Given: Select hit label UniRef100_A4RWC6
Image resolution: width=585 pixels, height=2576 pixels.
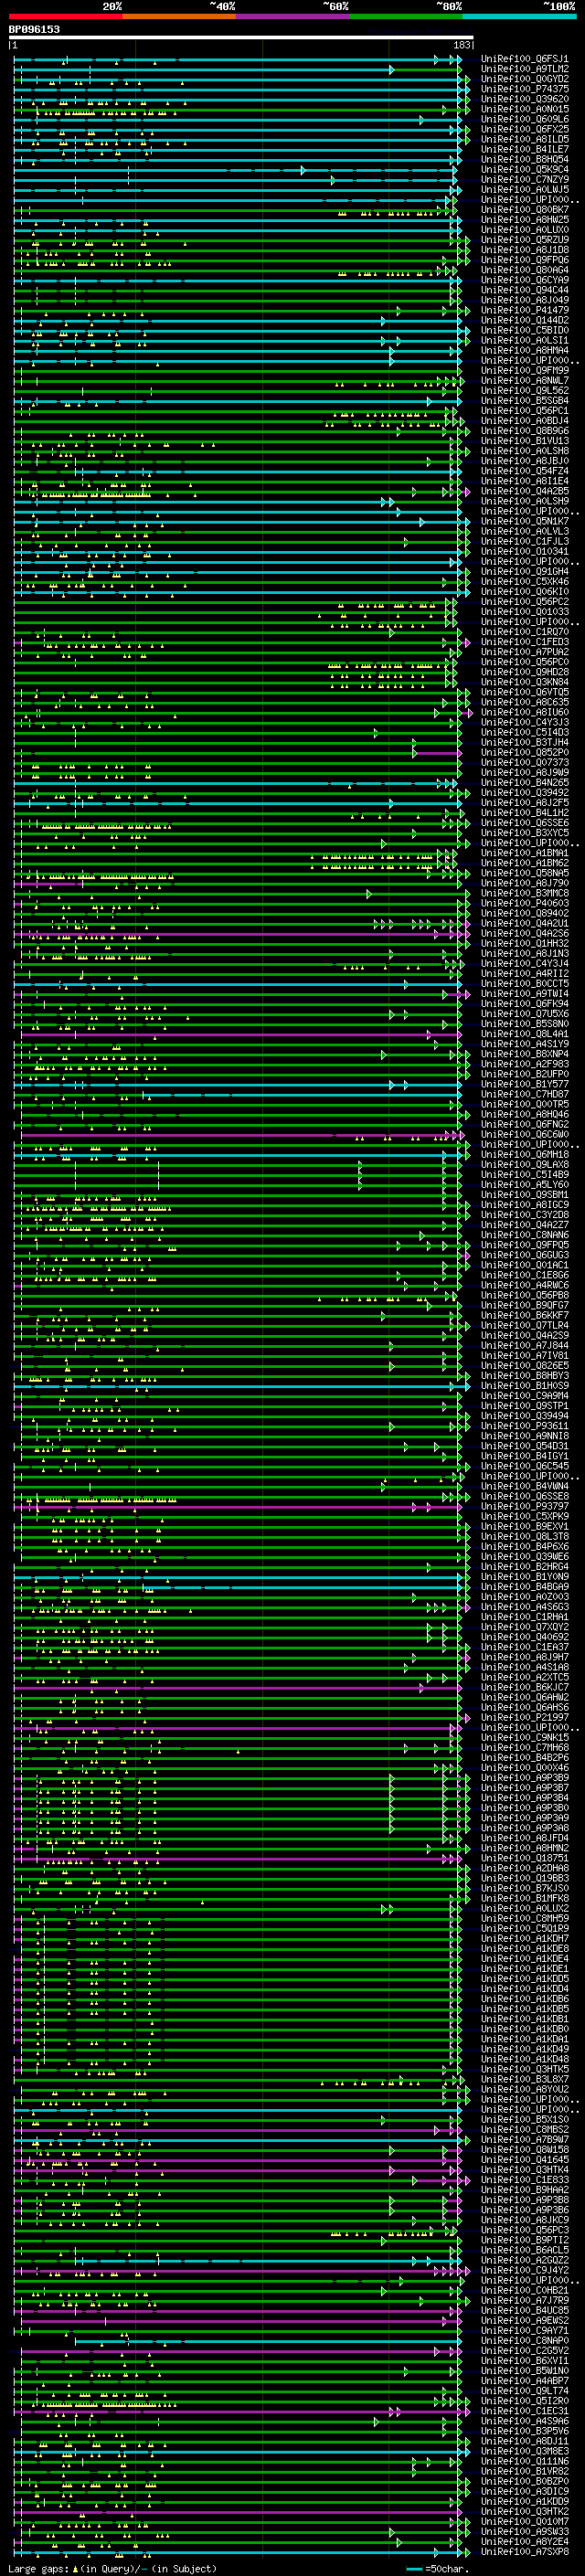Looking at the screenshot, I should tap(525, 1285).
